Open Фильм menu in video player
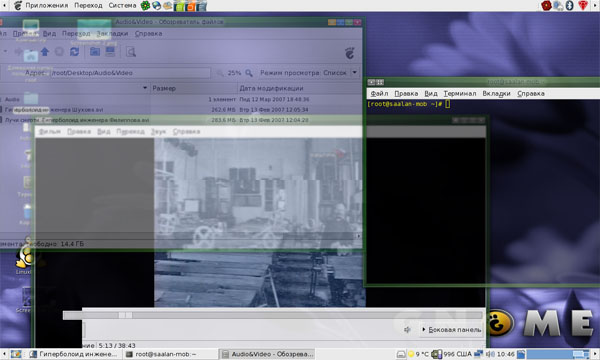 point(50,132)
